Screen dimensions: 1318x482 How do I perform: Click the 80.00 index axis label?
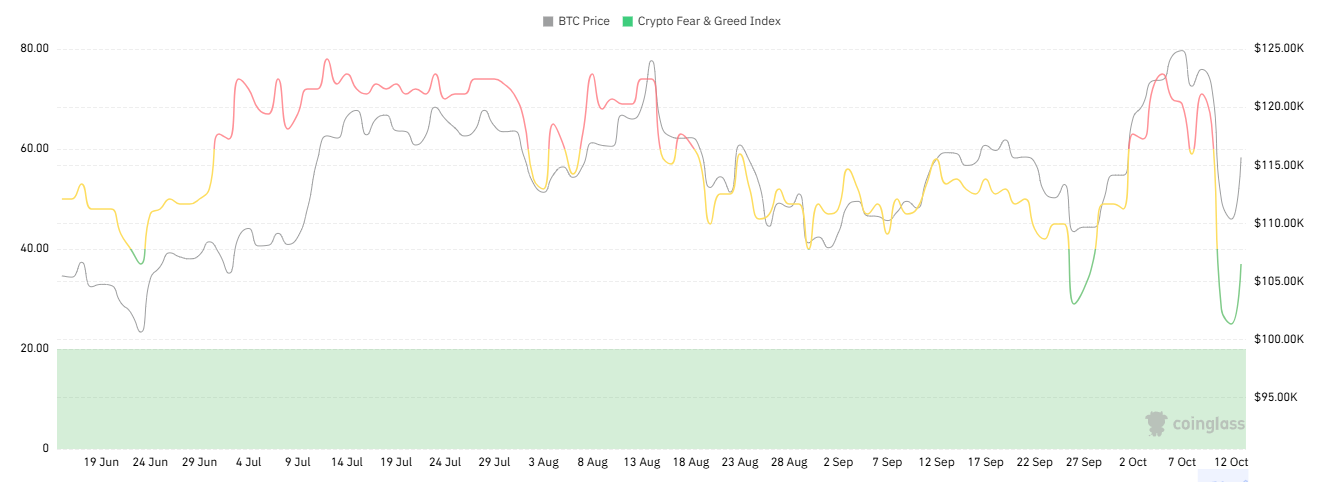(x=34, y=49)
